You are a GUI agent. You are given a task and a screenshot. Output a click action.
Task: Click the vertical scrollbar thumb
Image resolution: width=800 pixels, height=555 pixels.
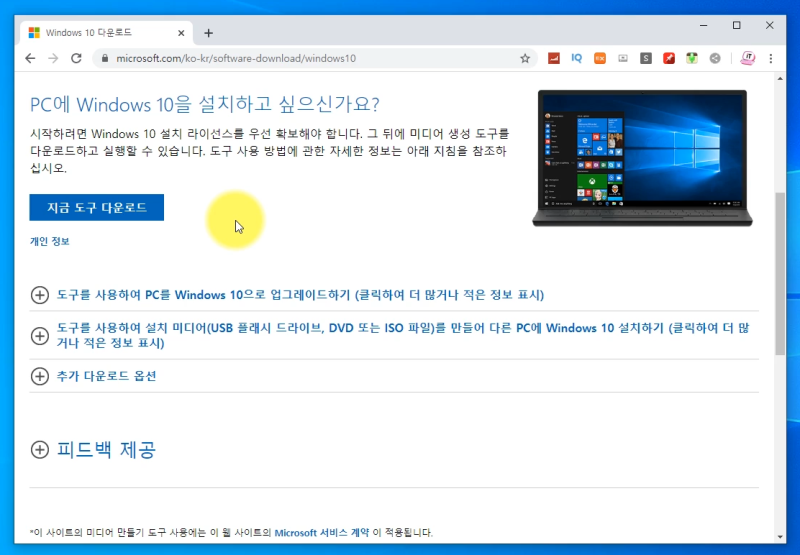click(x=780, y=273)
